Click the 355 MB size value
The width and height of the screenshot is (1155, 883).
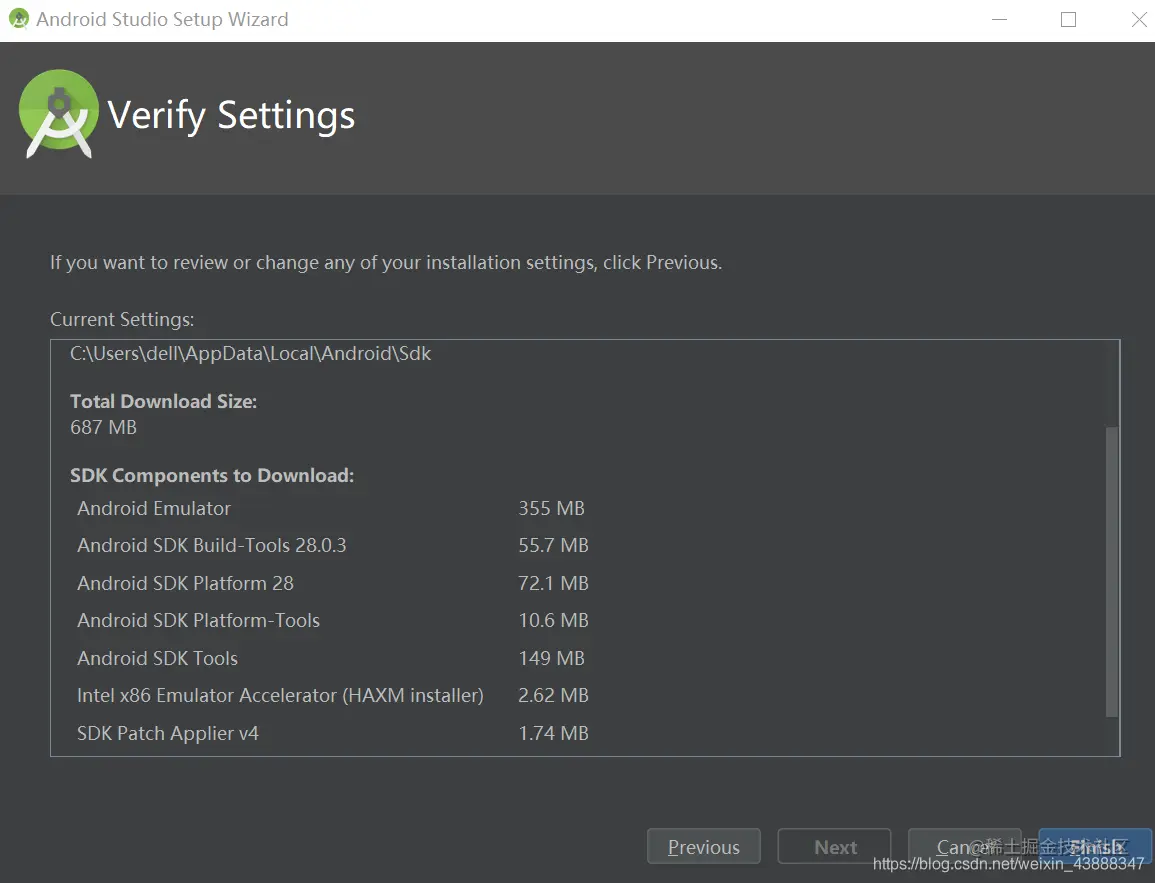pos(551,508)
